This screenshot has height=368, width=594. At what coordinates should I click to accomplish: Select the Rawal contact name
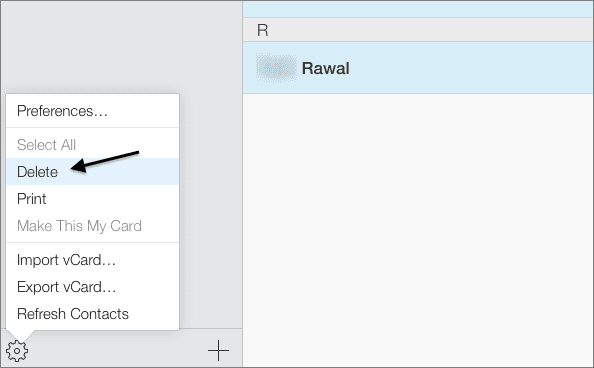point(325,69)
